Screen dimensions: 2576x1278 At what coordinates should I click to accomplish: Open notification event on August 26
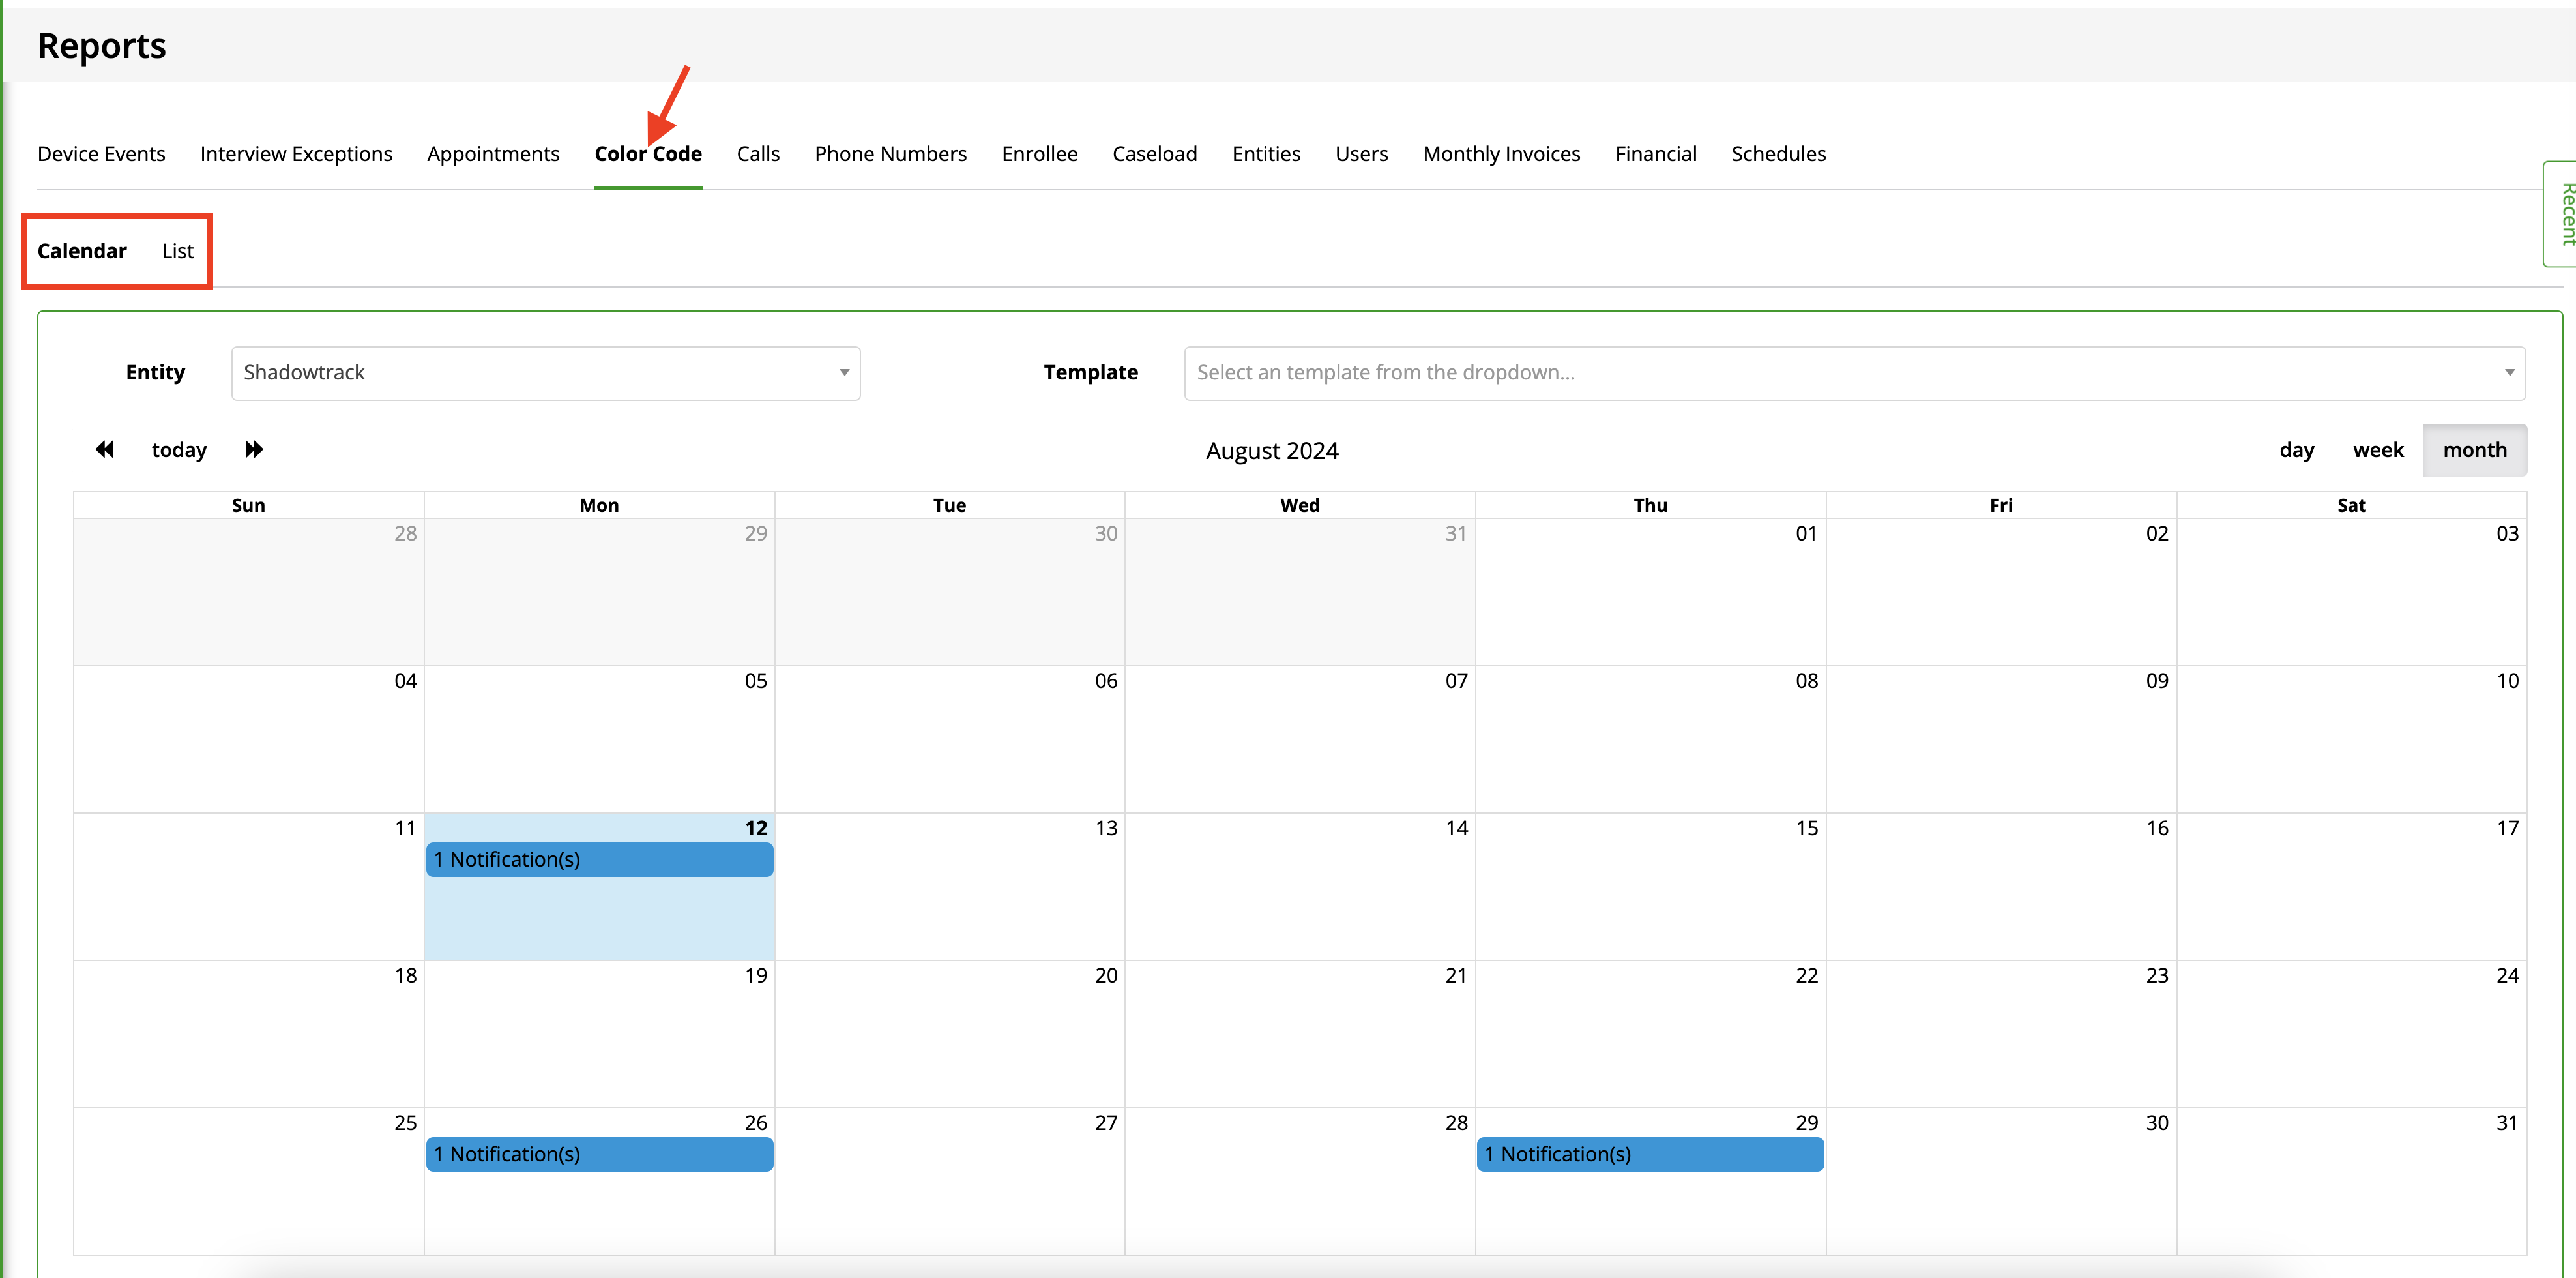coord(599,1154)
